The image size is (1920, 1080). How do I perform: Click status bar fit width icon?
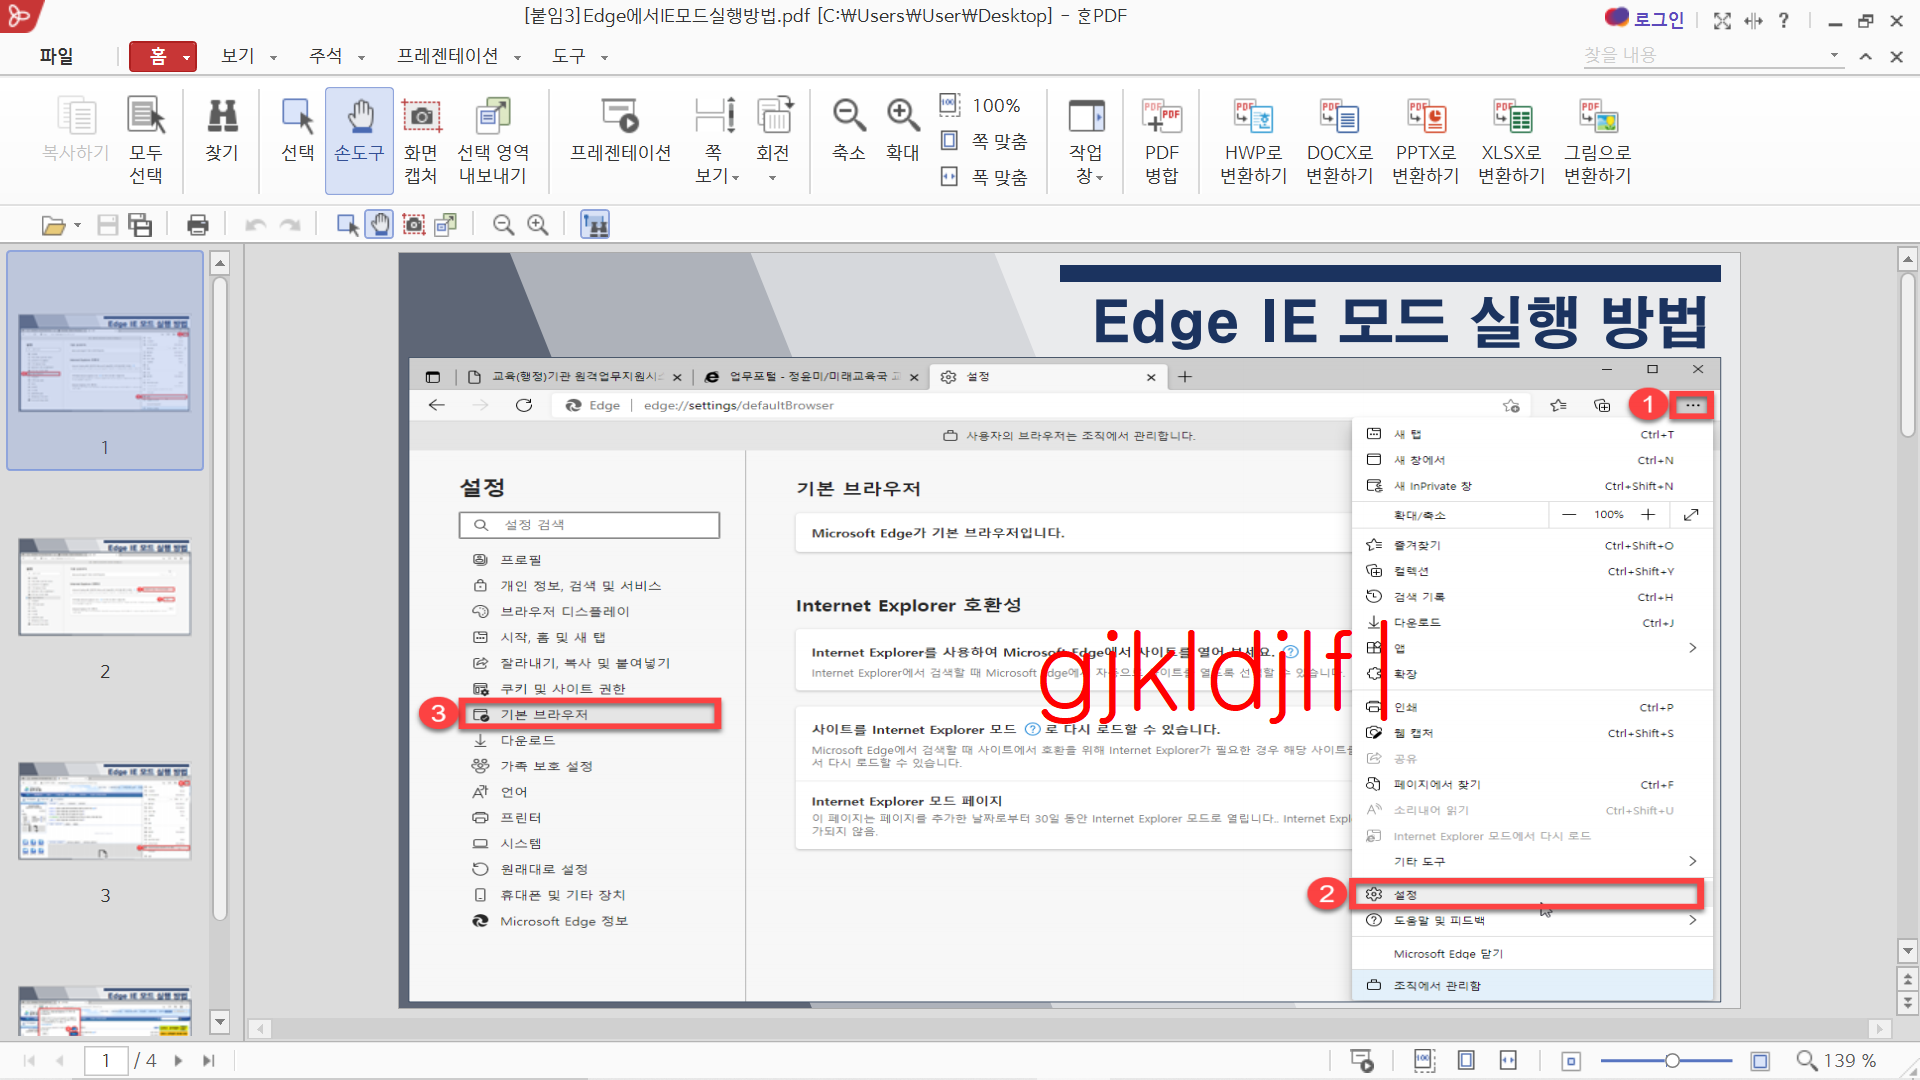click(x=1508, y=1060)
